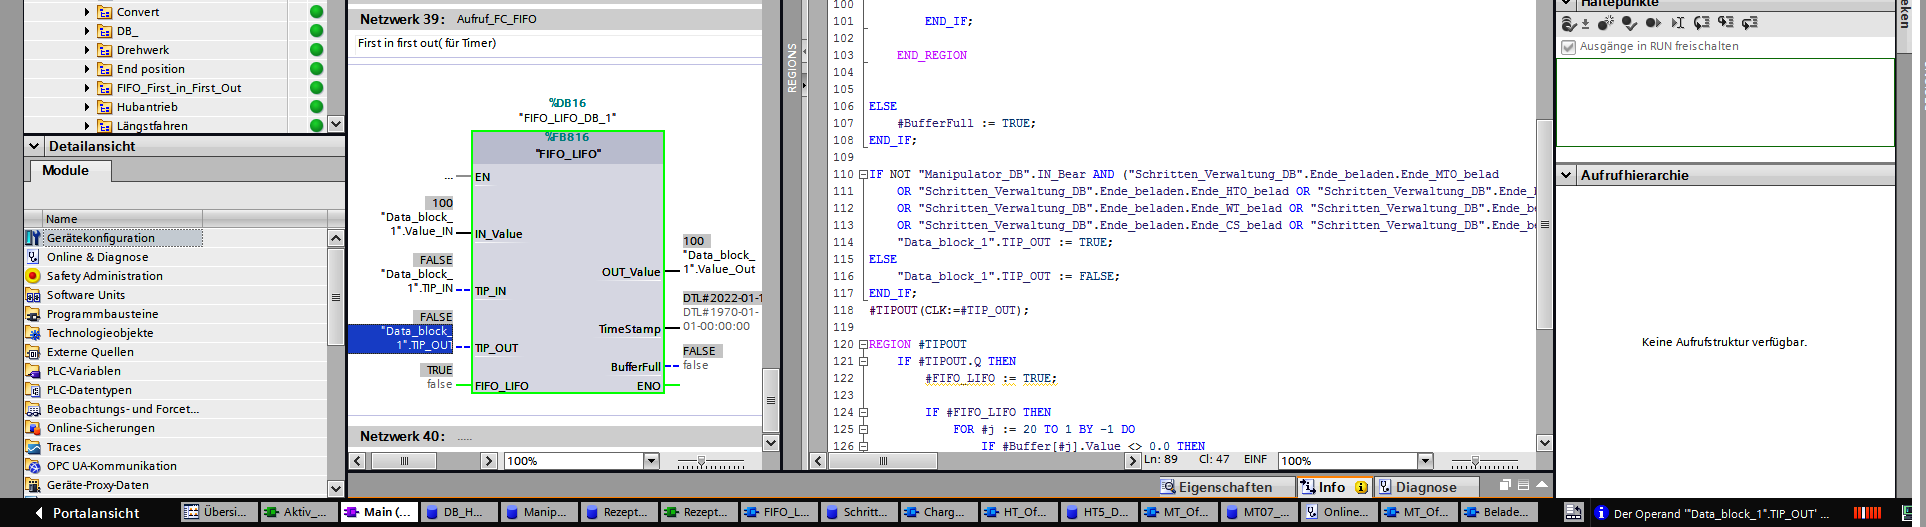Select PLC-Variablen in the detail list
1926x527 pixels.
coord(84,371)
